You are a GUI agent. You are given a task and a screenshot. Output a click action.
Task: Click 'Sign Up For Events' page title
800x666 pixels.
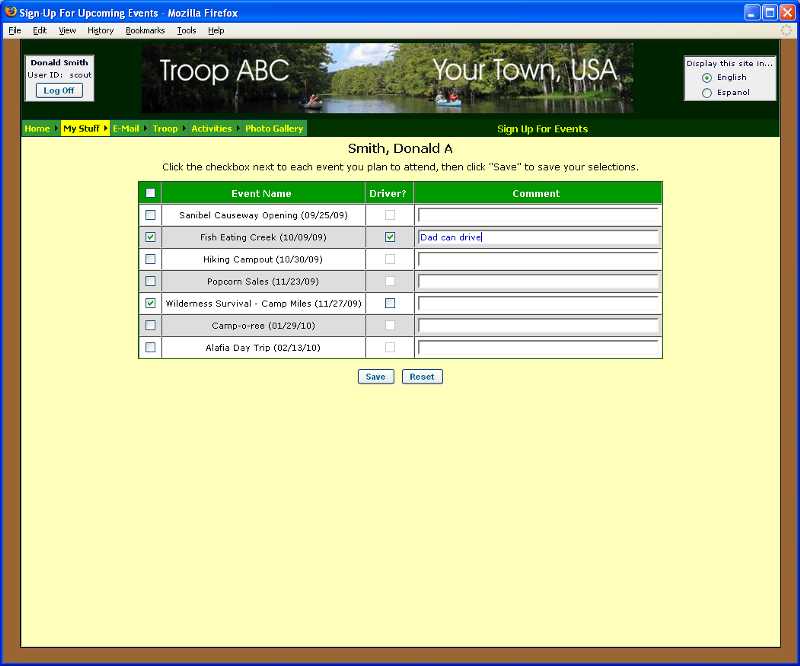coord(542,129)
